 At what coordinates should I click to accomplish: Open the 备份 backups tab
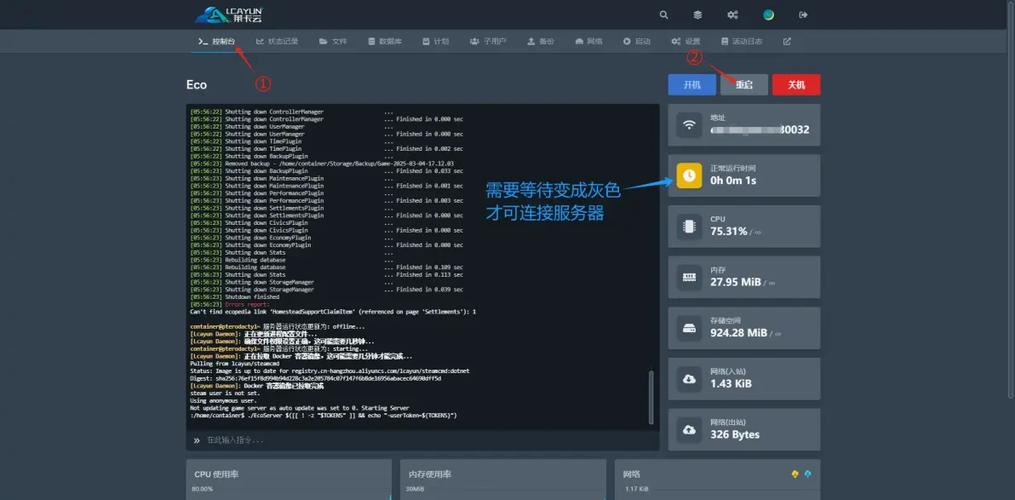point(541,41)
